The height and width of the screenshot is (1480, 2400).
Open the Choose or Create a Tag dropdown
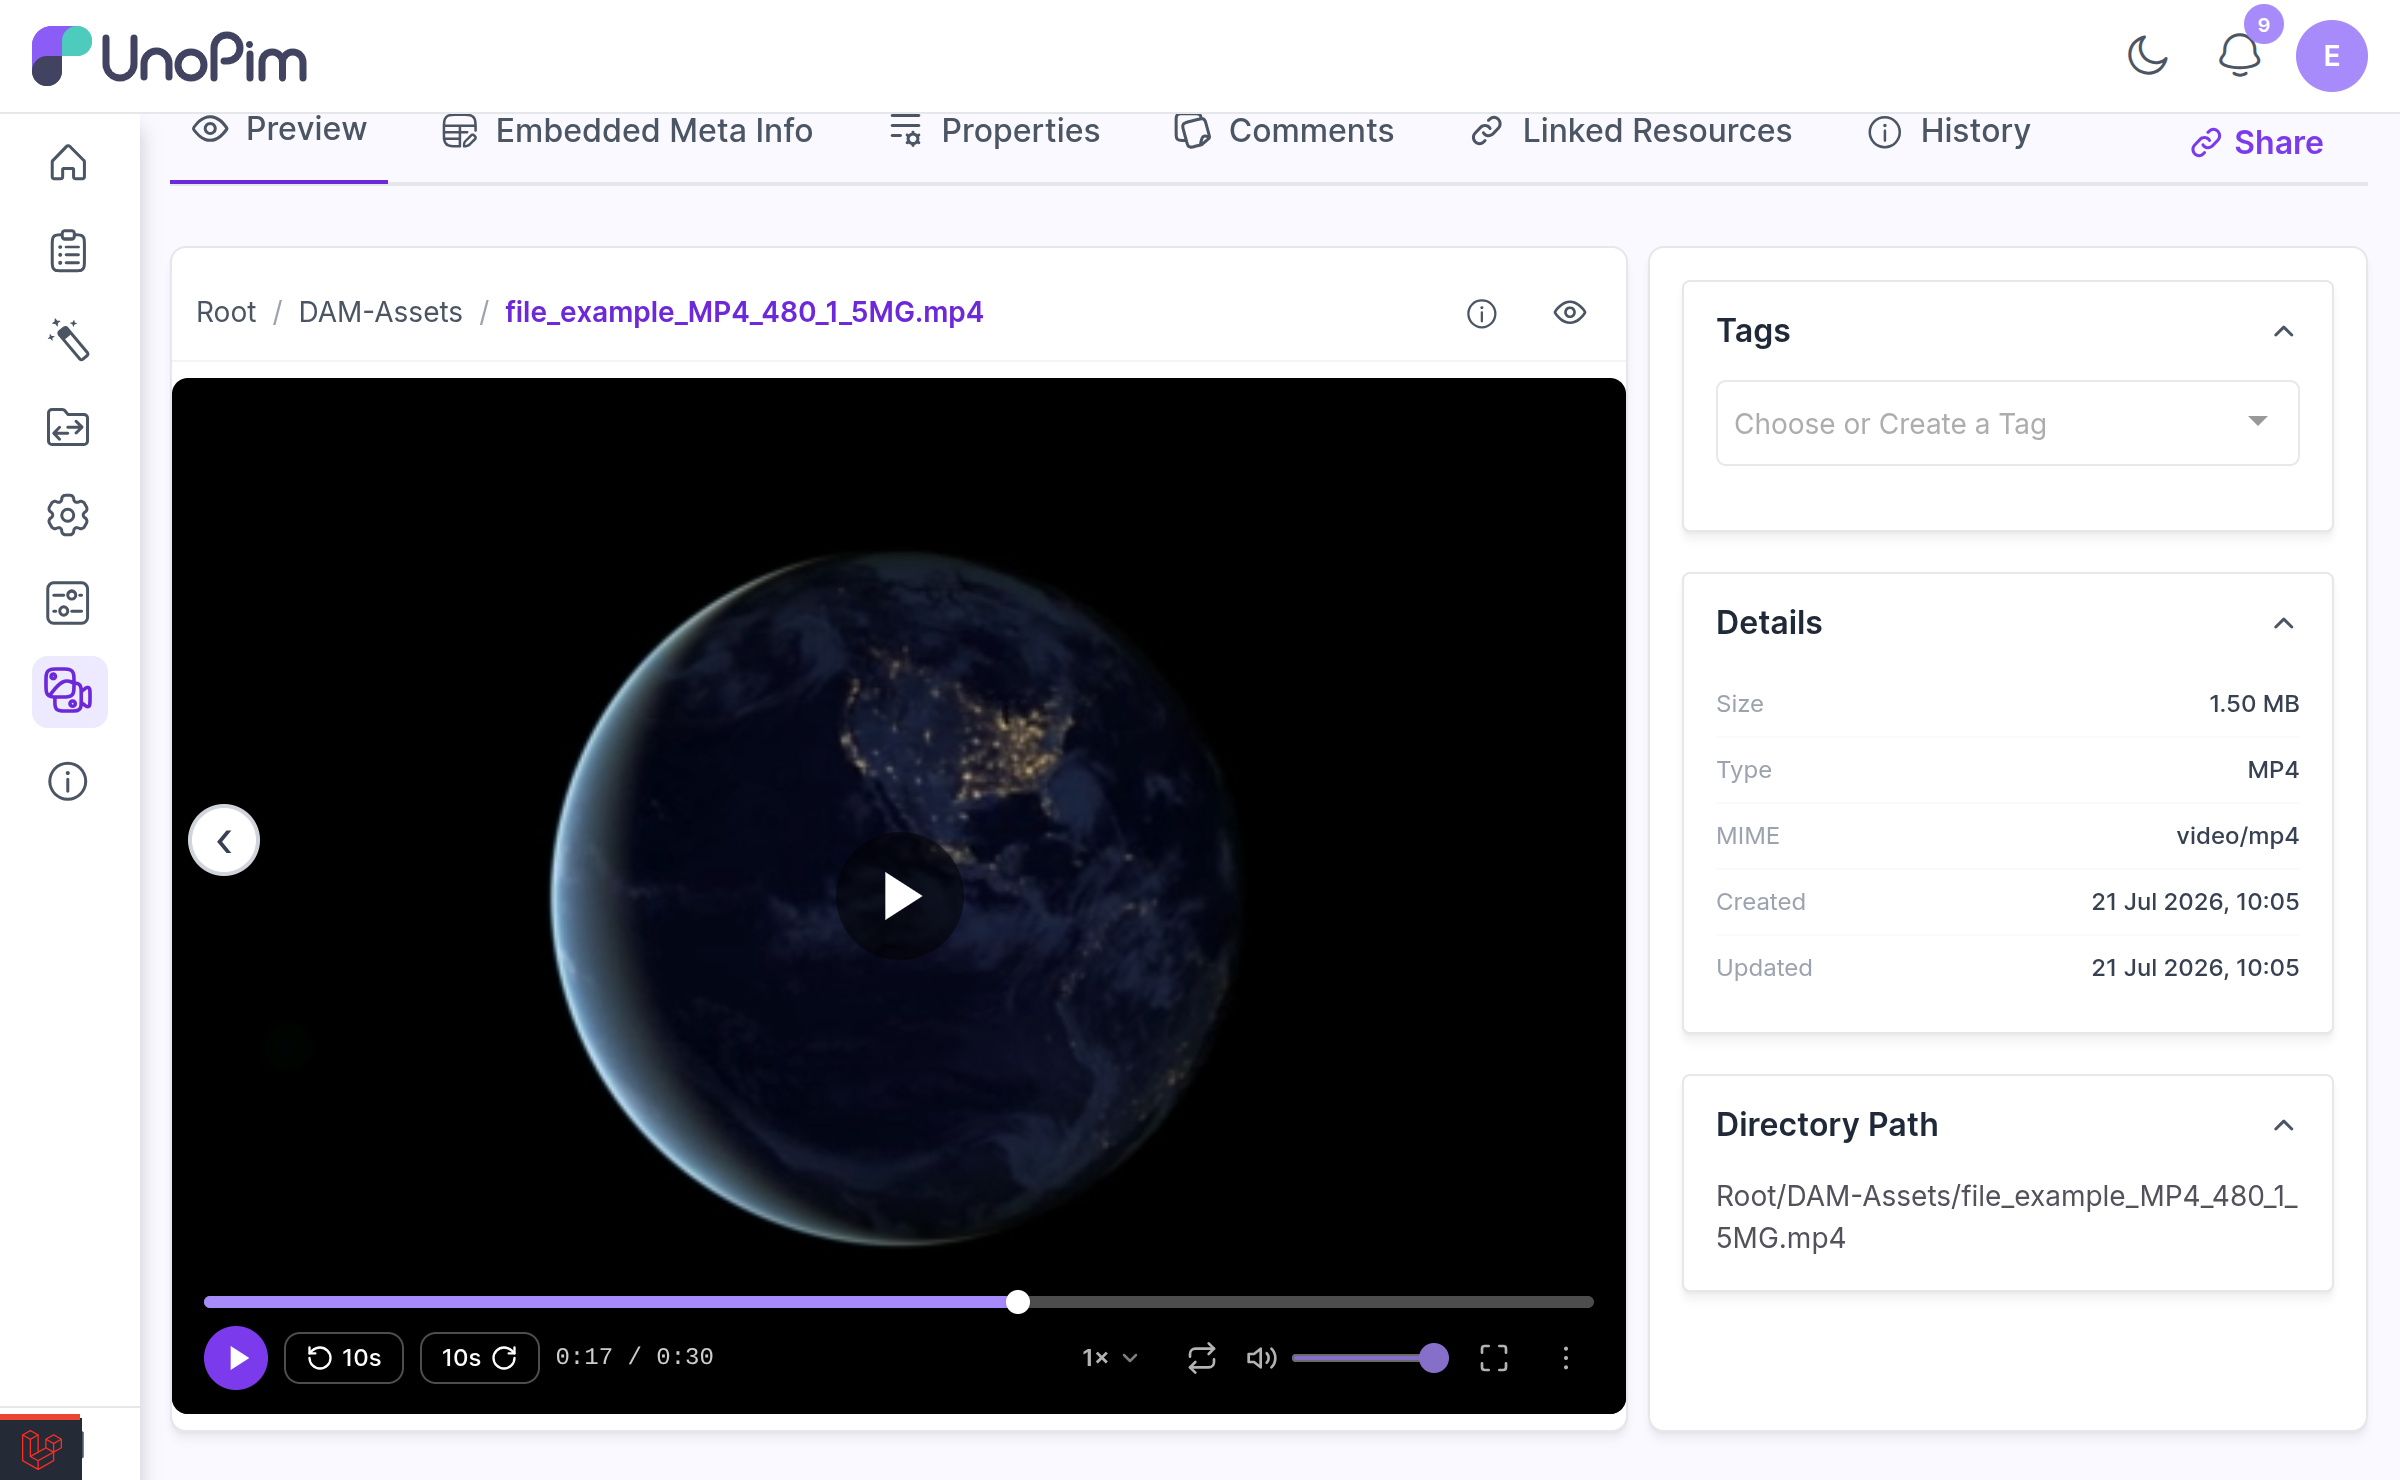[2008, 423]
